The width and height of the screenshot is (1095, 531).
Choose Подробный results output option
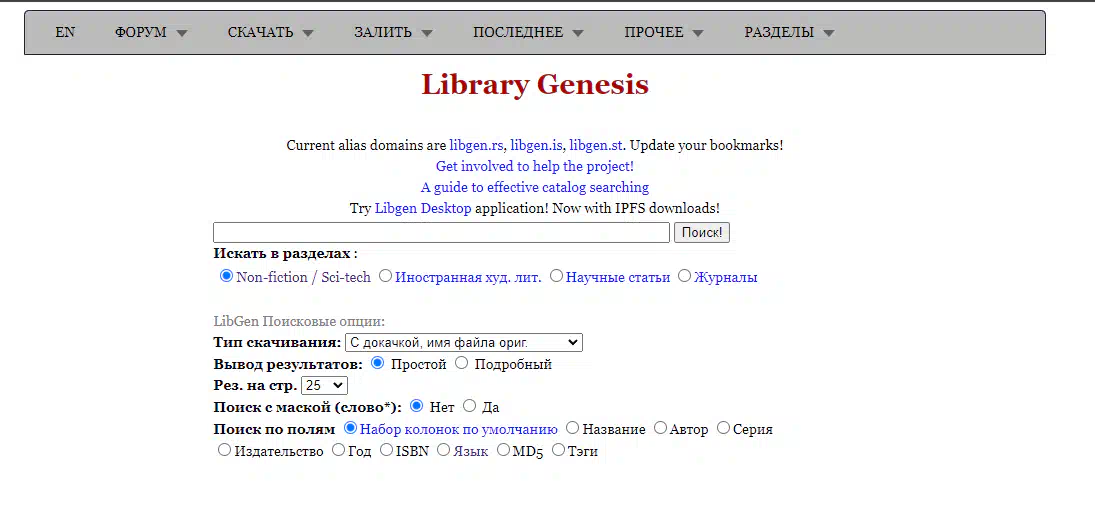tap(462, 363)
